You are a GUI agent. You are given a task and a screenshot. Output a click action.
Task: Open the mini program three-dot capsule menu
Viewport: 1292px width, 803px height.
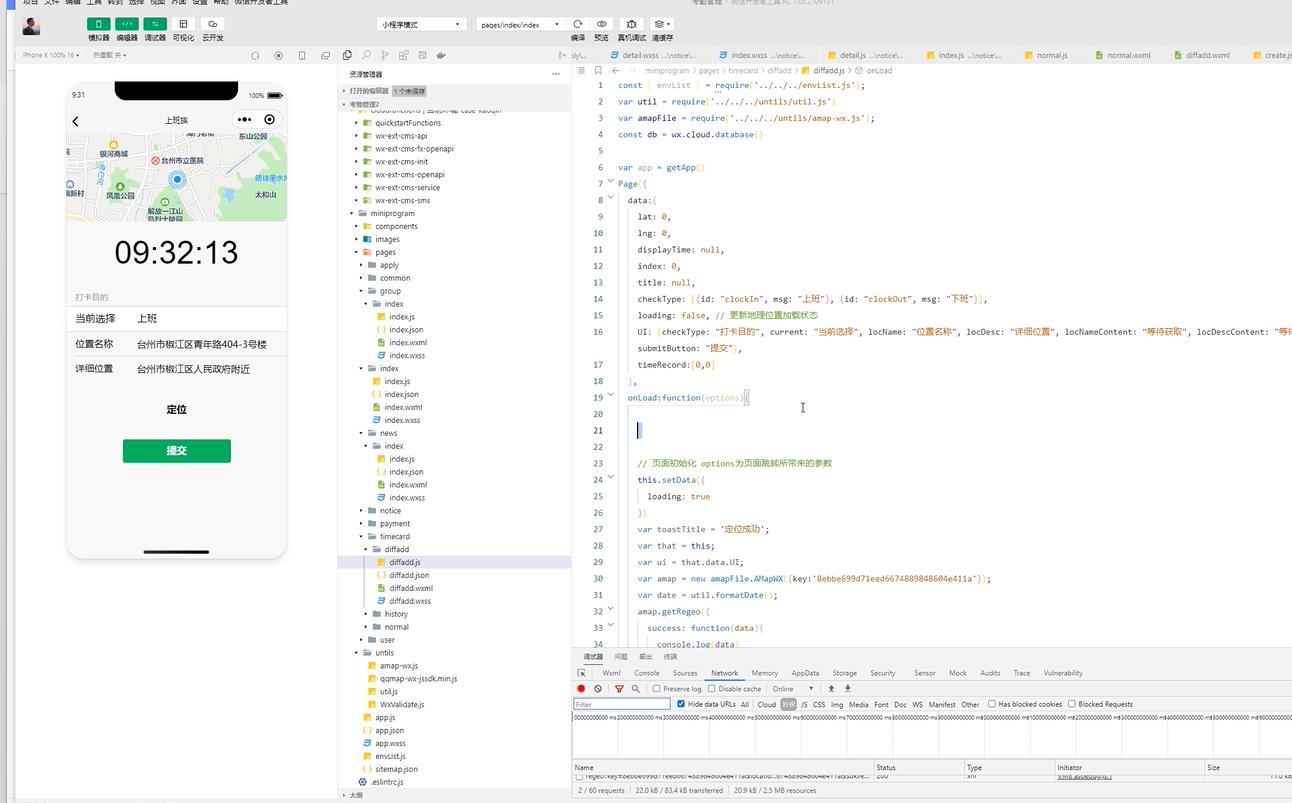coord(244,120)
